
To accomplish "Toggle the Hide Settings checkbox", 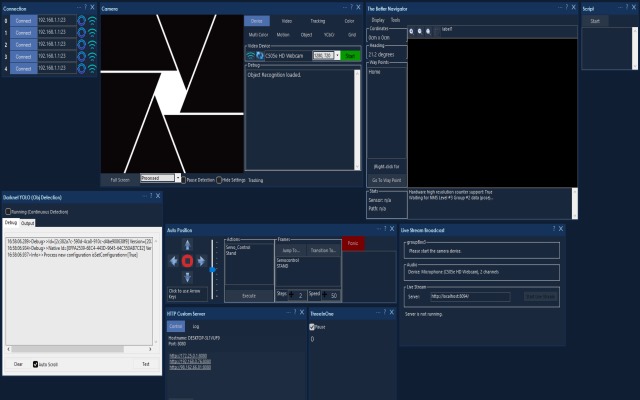I will [x=219, y=180].
